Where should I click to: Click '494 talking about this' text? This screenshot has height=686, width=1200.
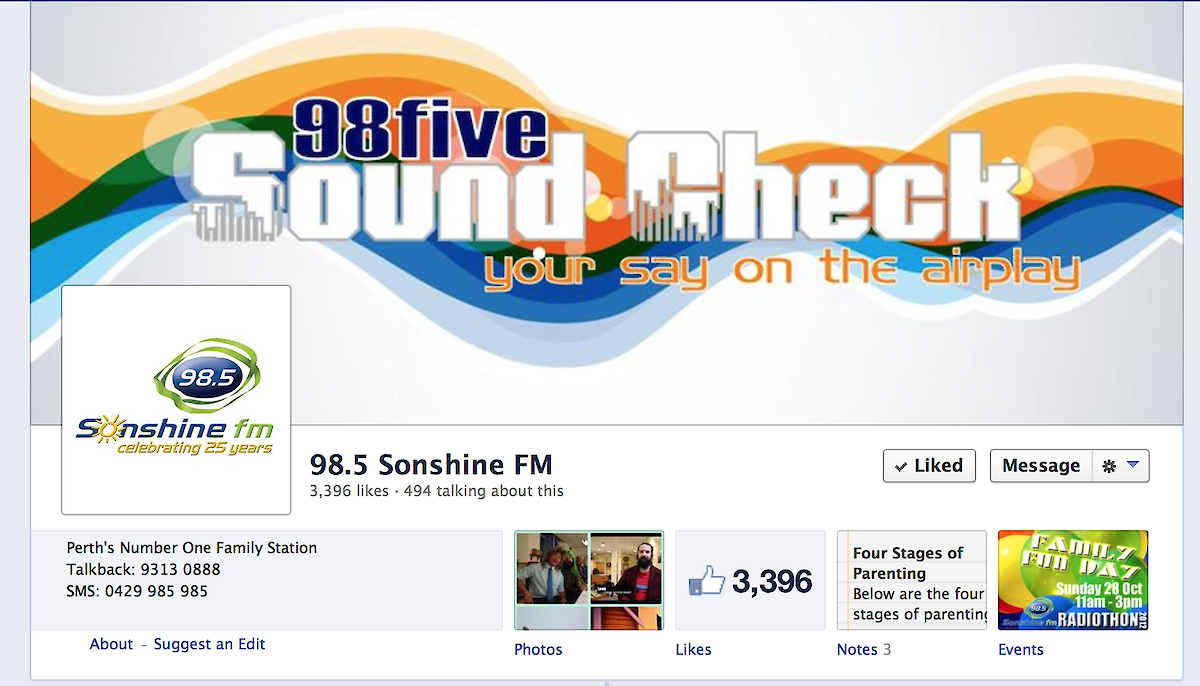pos(483,491)
